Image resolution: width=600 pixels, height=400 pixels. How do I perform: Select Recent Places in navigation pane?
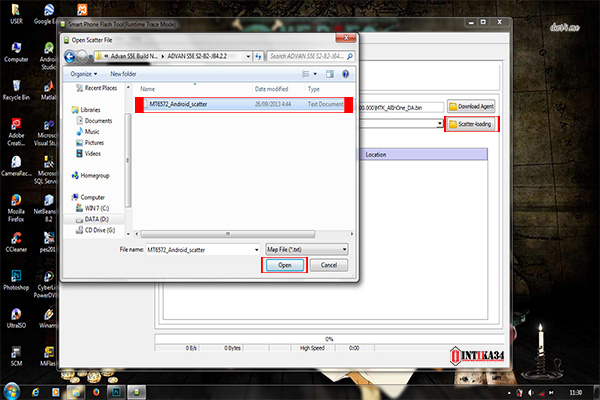click(x=96, y=88)
